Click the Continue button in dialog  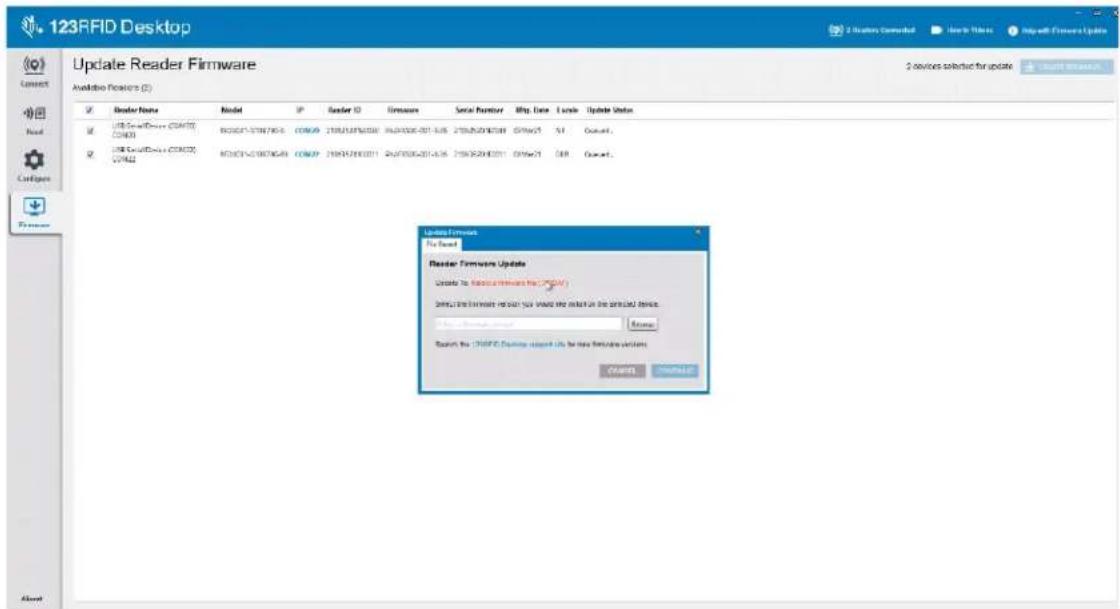tap(674, 371)
